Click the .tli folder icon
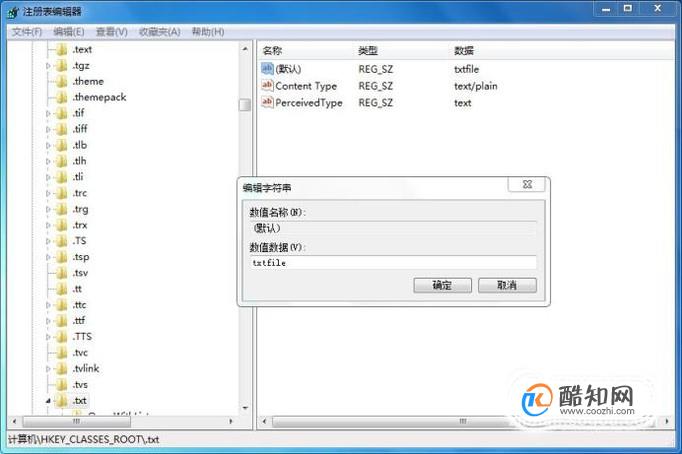This screenshot has height=454, width=682. pyautogui.click(x=62, y=177)
